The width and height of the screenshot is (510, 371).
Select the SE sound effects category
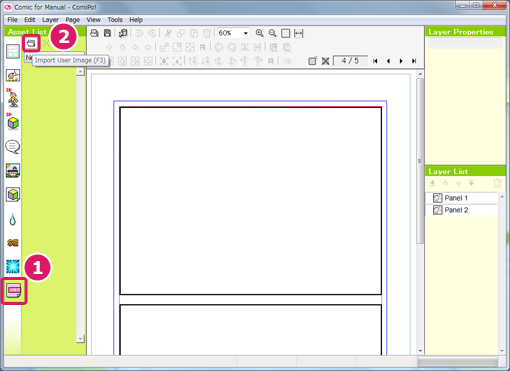[x=13, y=243]
